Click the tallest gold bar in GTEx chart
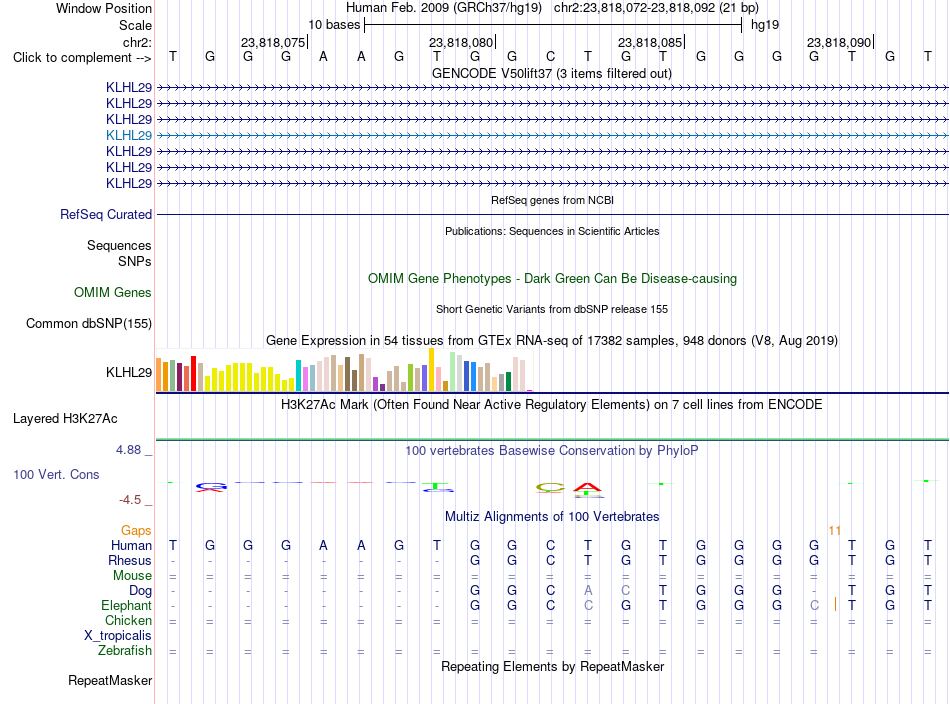The height and width of the screenshot is (704, 950). coord(431,370)
